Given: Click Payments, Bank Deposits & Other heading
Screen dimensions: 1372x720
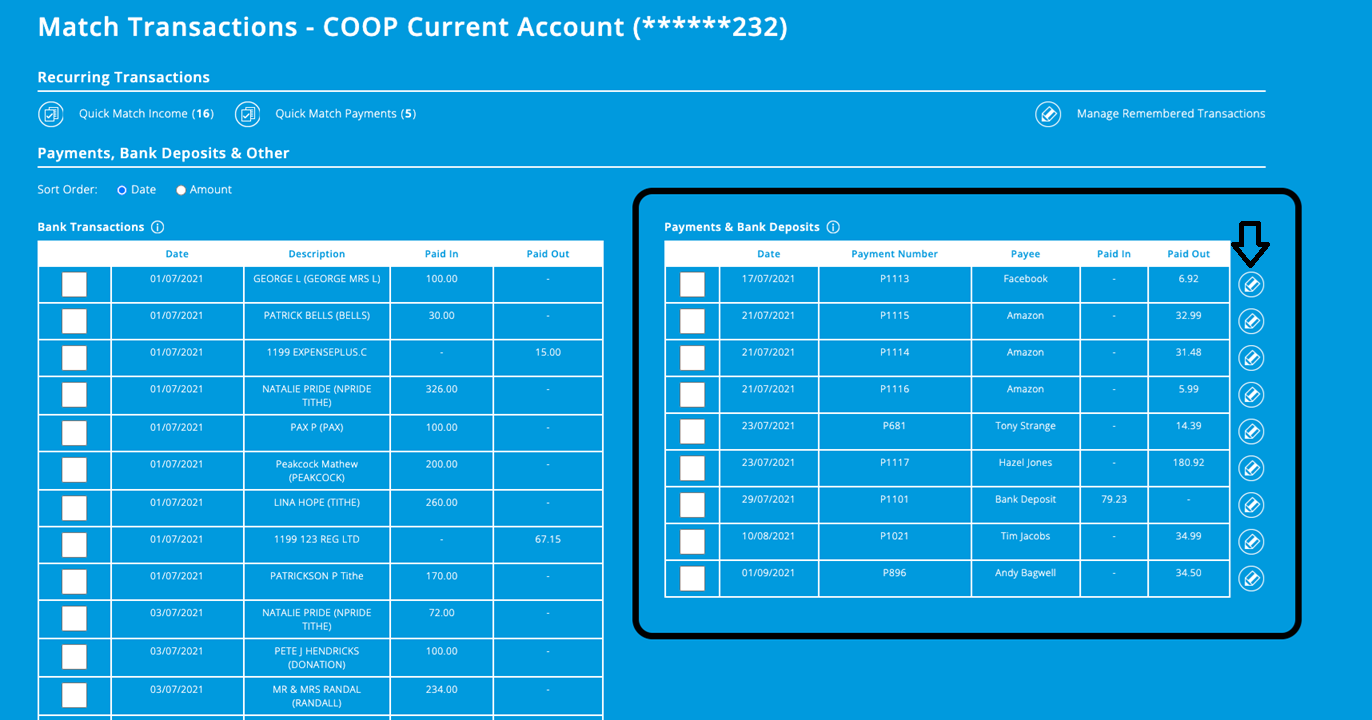Looking at the screenshot, I should [164, 153].
